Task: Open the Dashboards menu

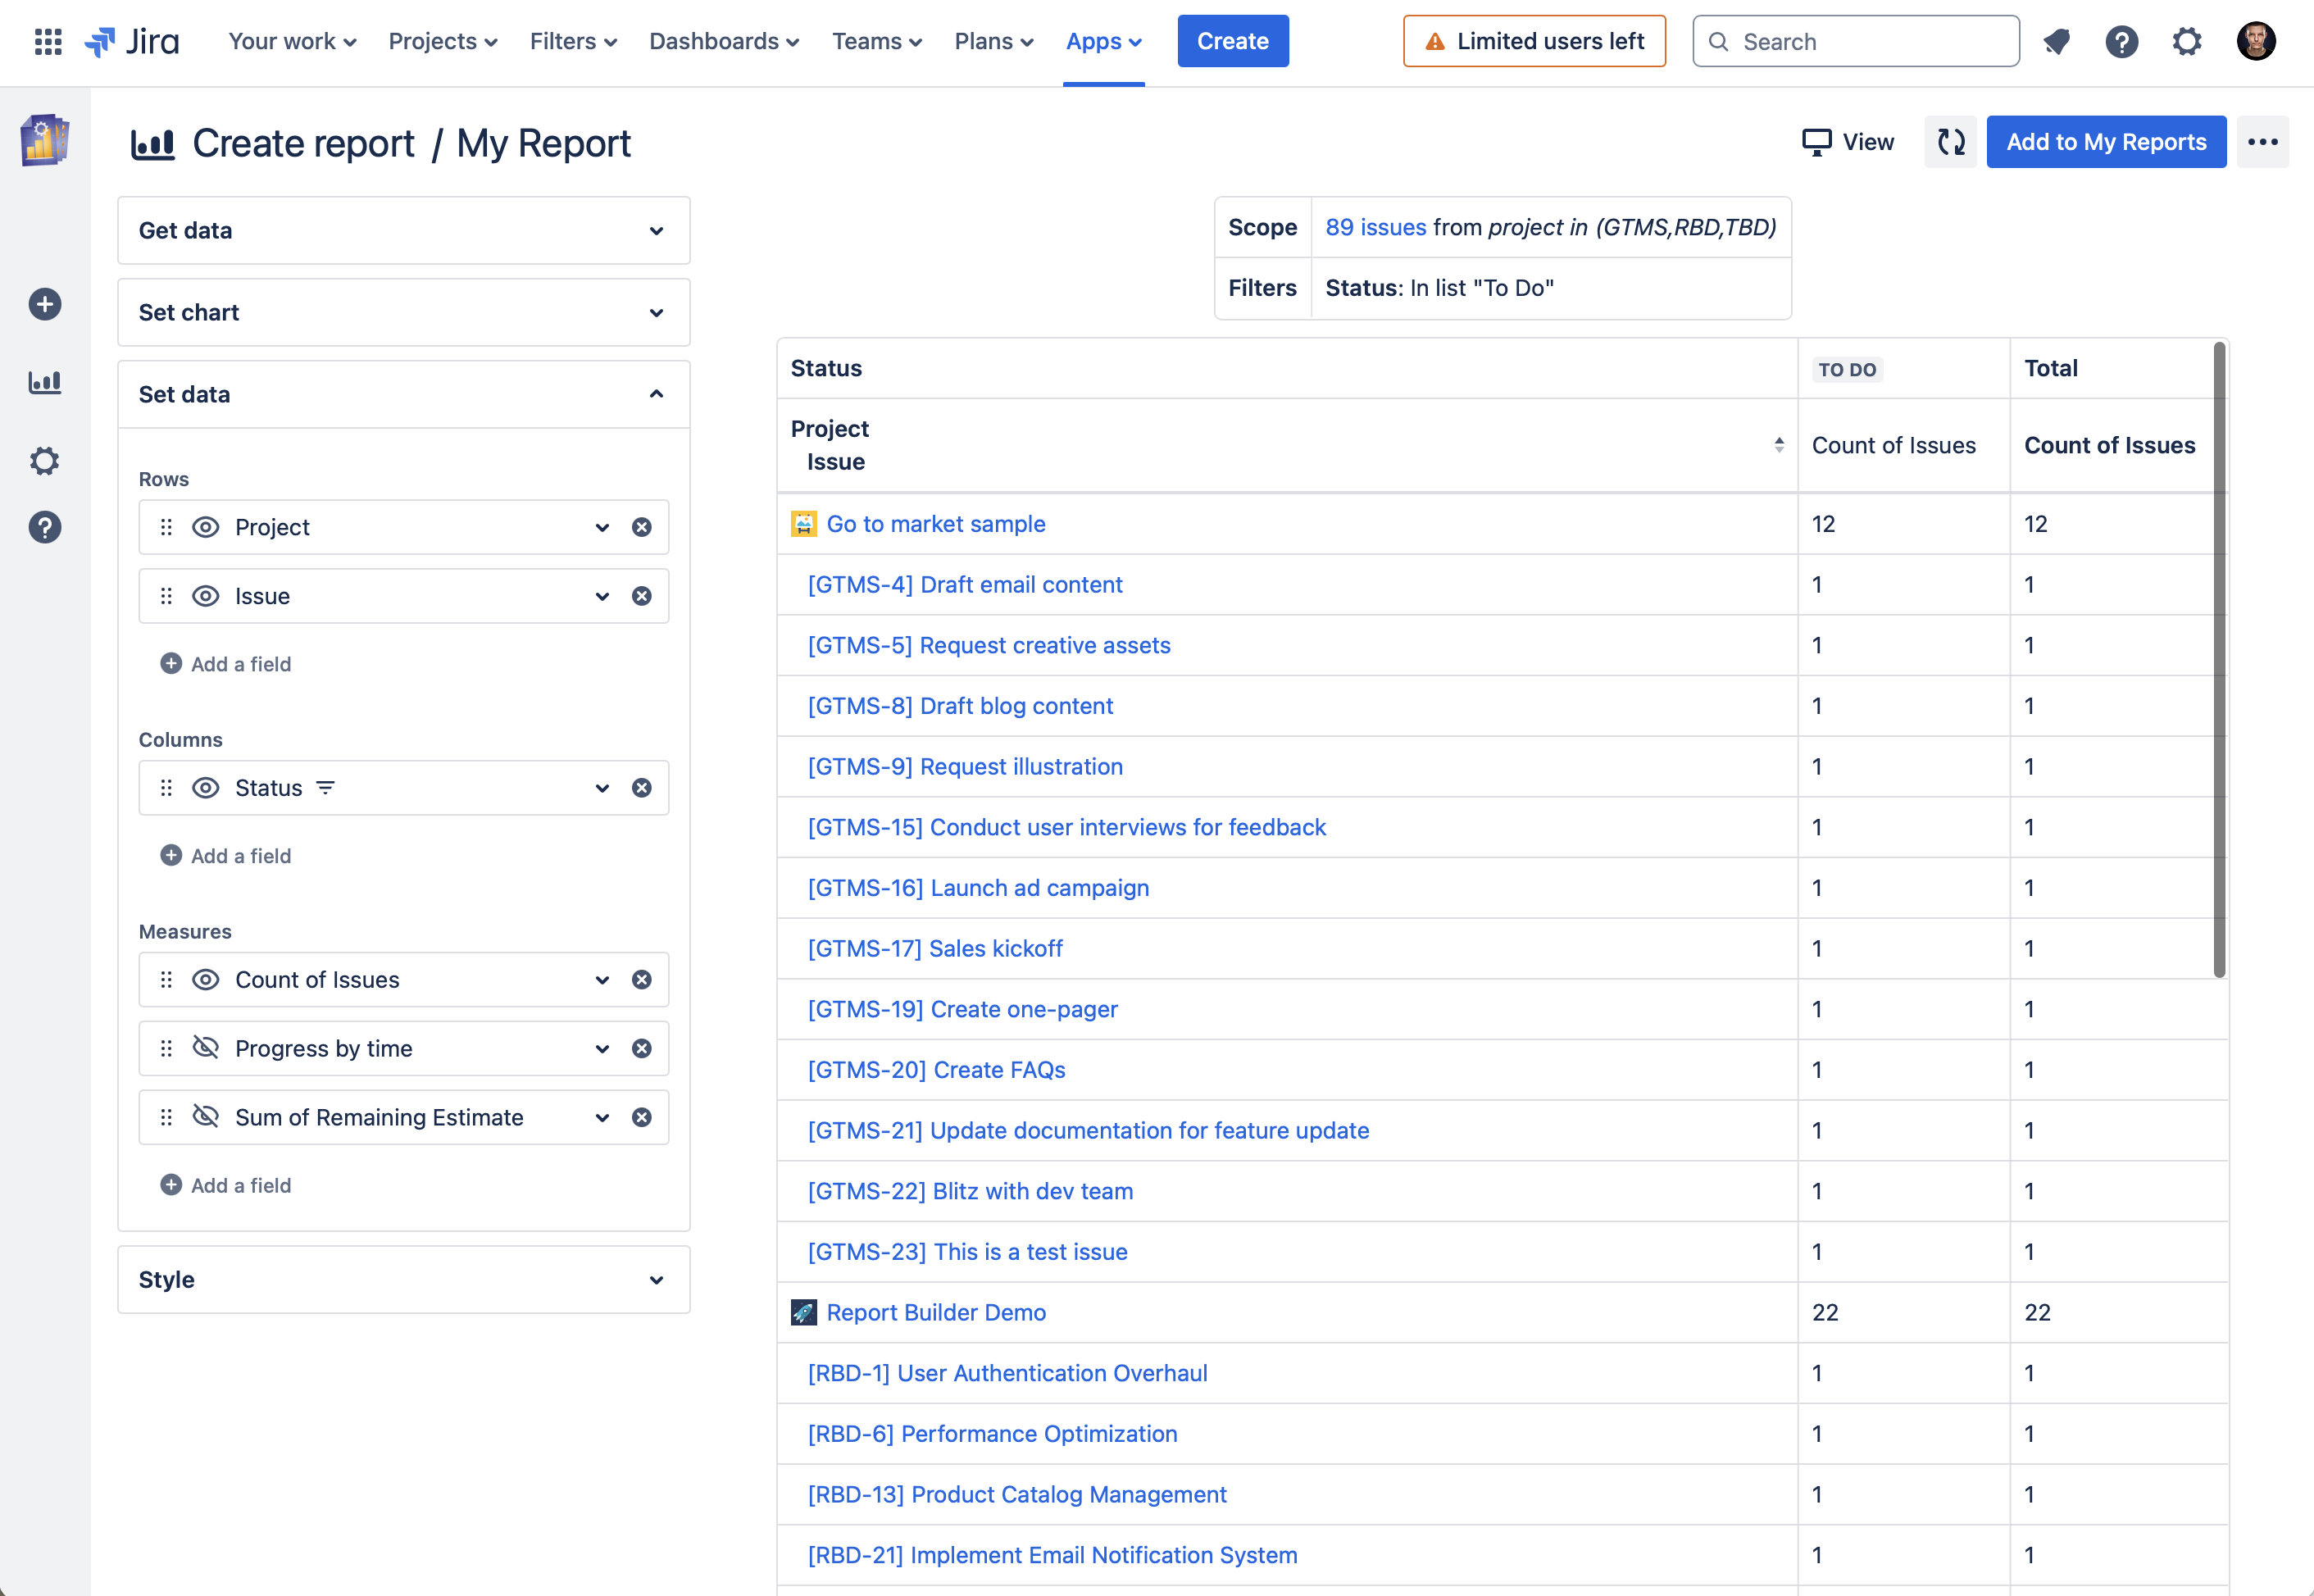Action: click(x=724, y=41)
